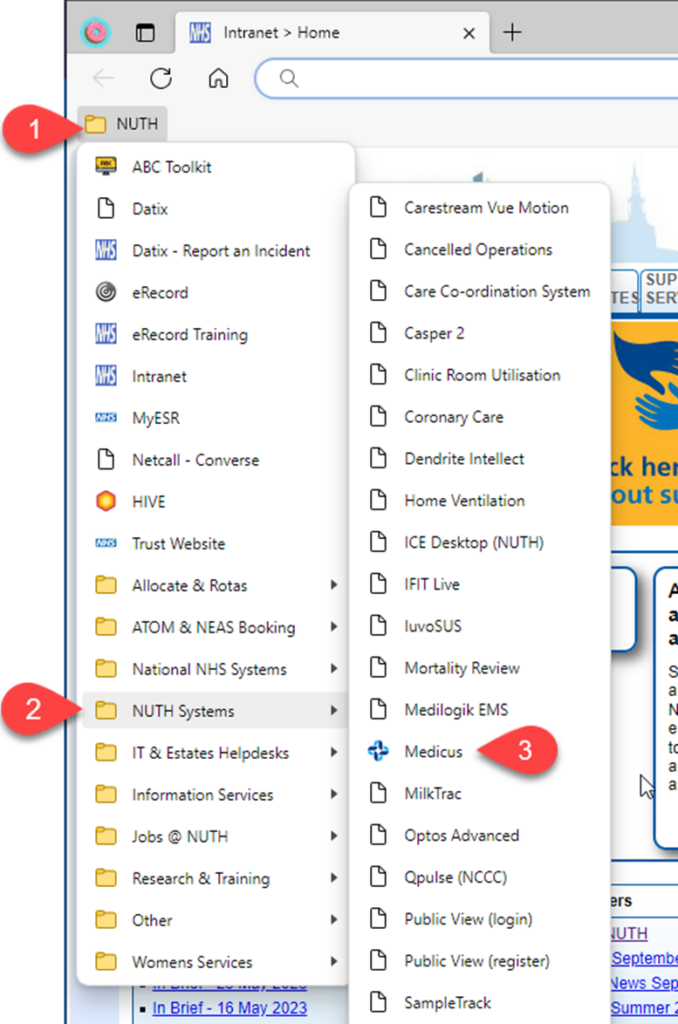
Task: Click the pink donut profile icon
Action: [95, 32]
